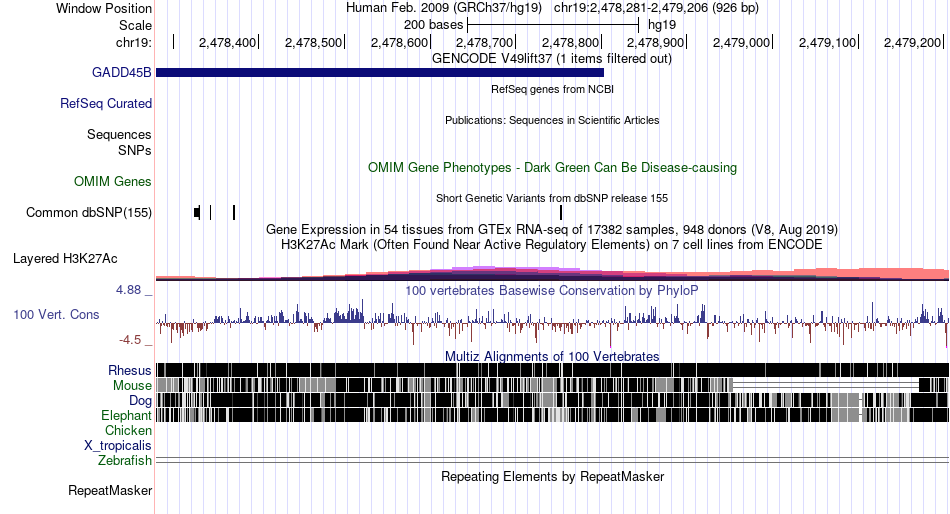950x514 pixels.
Task: Click Multiz Alignments of 100 Vertebrates title
Action: 552,356
